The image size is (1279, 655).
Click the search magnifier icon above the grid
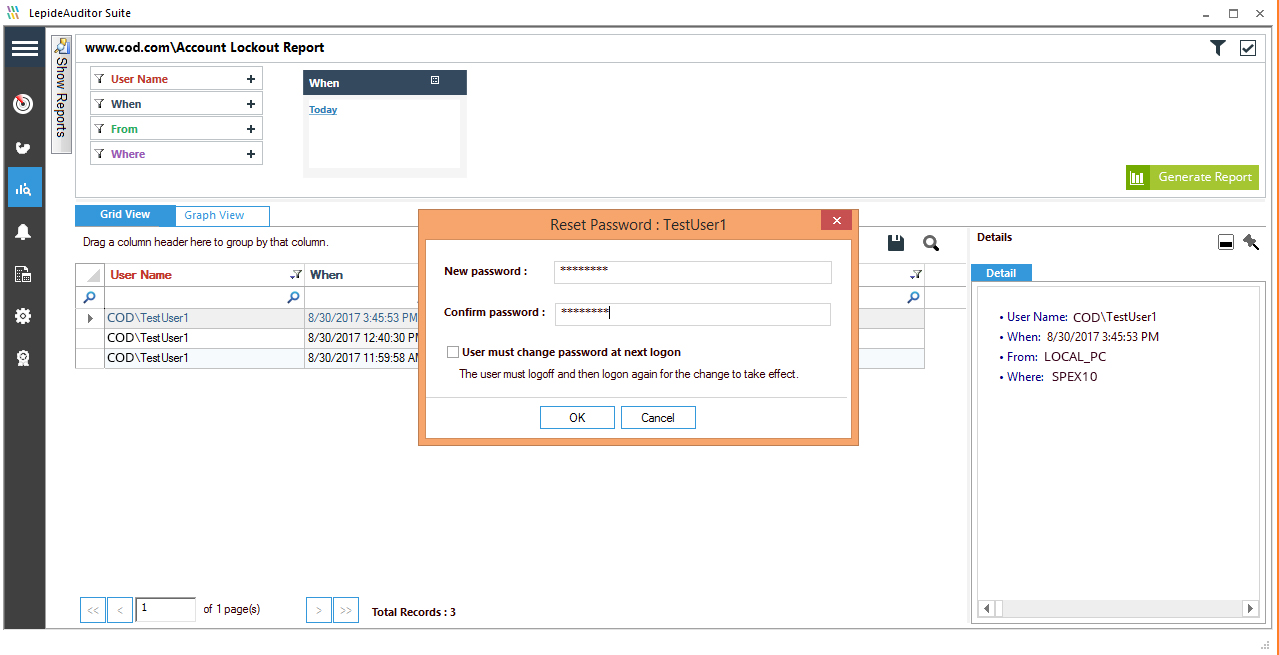coord(931,243)
